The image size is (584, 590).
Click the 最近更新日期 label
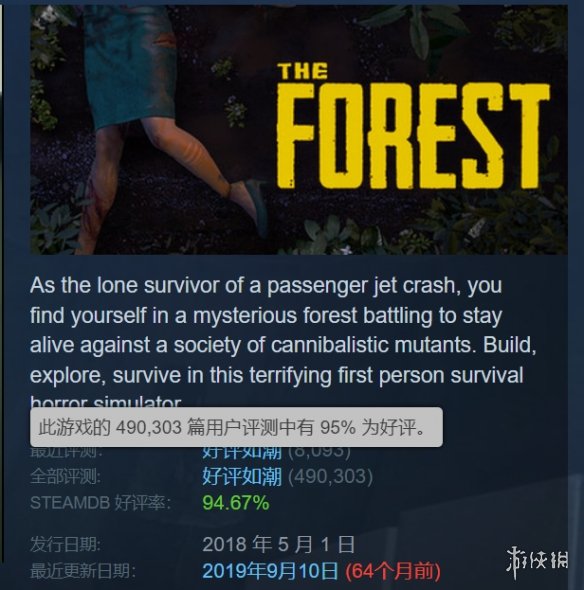(x=83, y=571)
